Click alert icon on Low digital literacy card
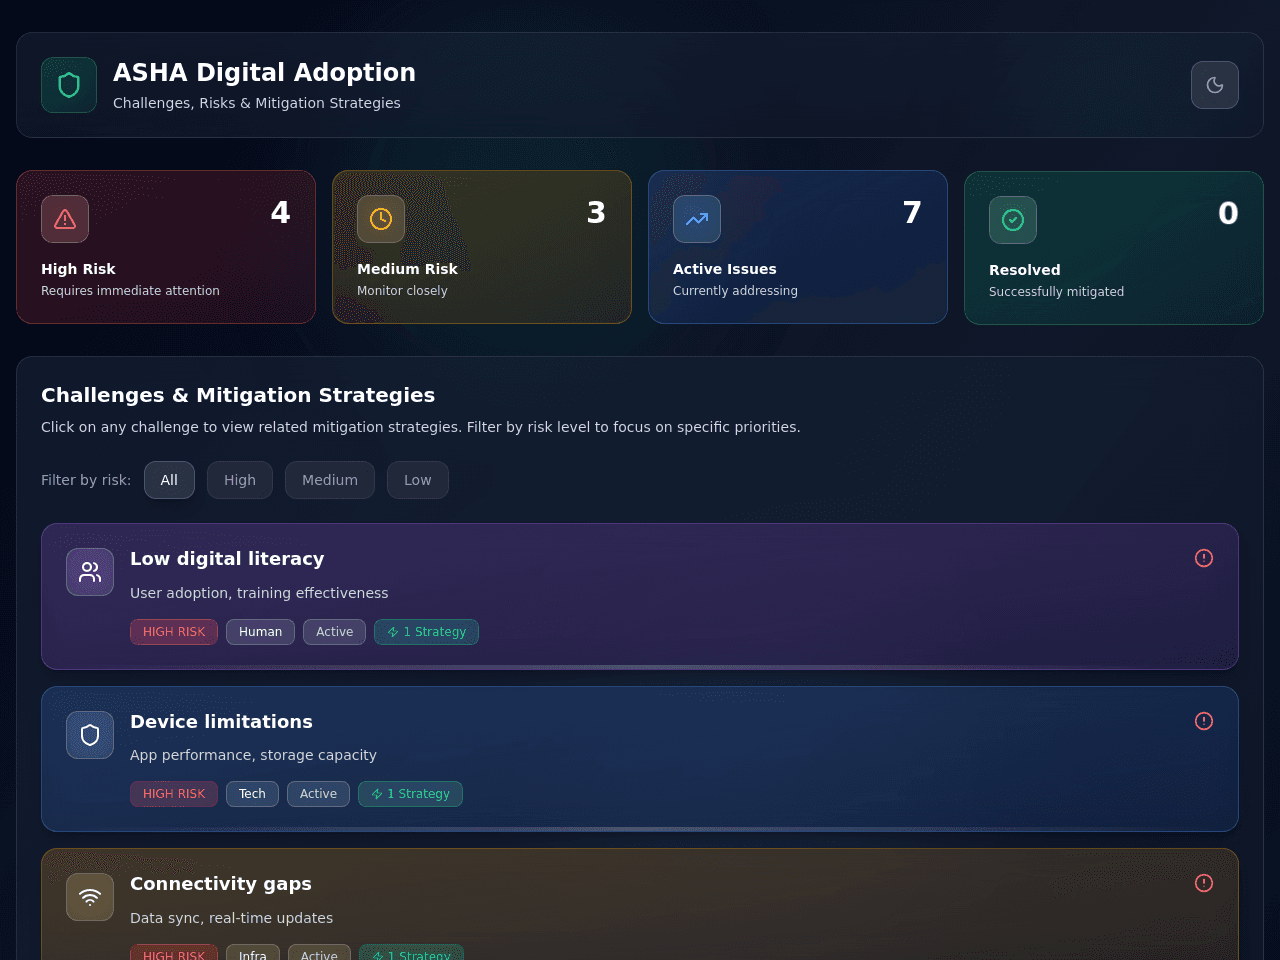 (x=1204, y=558)
